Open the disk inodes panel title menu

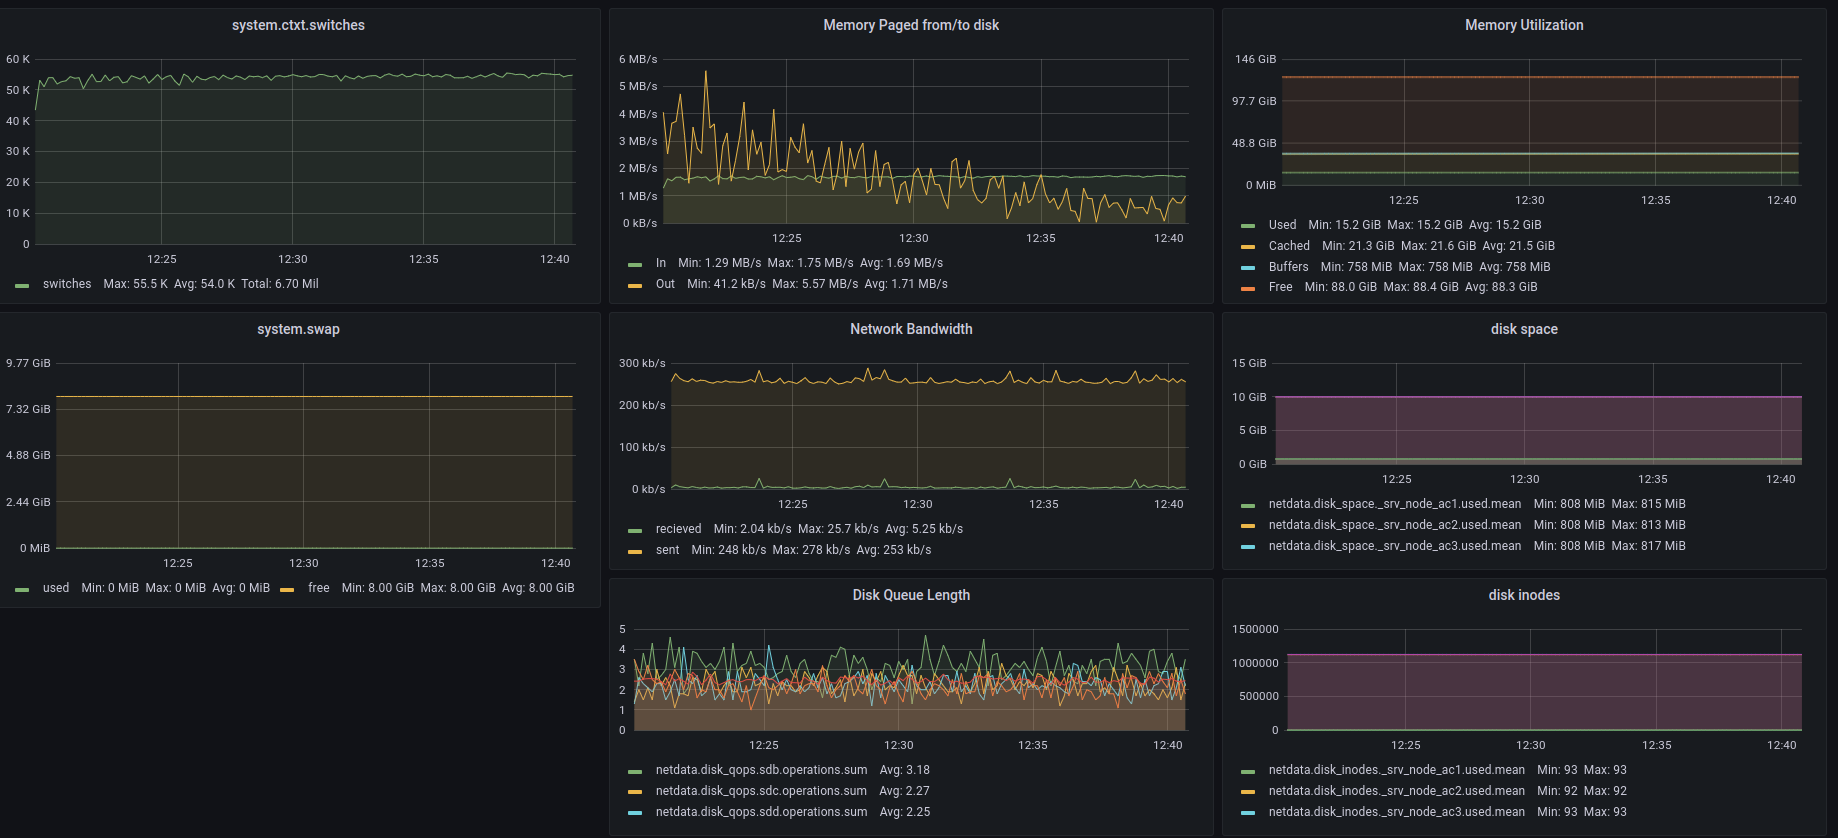click(x=1523, y=595)
